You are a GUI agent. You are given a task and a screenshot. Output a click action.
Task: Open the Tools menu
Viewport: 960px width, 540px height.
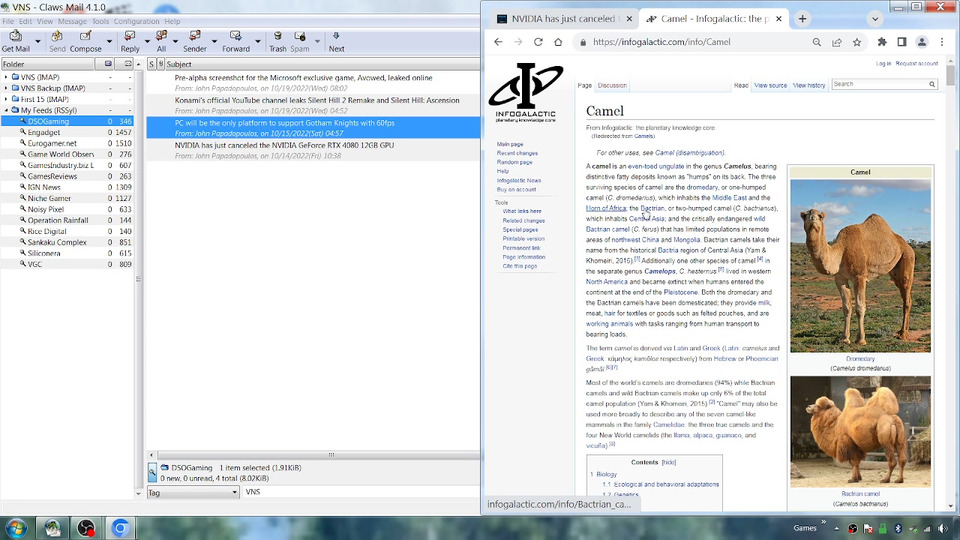(100, 21)
